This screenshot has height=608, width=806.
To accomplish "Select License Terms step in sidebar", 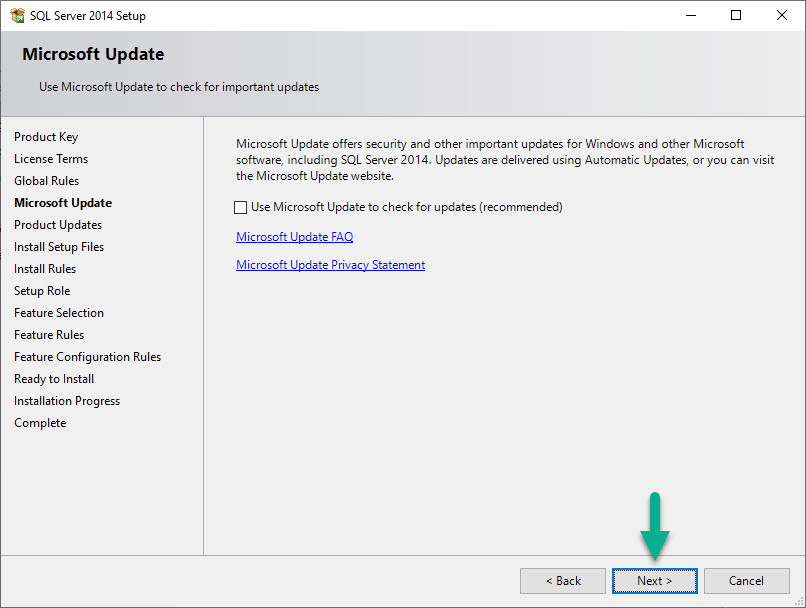I will point(51,159).
